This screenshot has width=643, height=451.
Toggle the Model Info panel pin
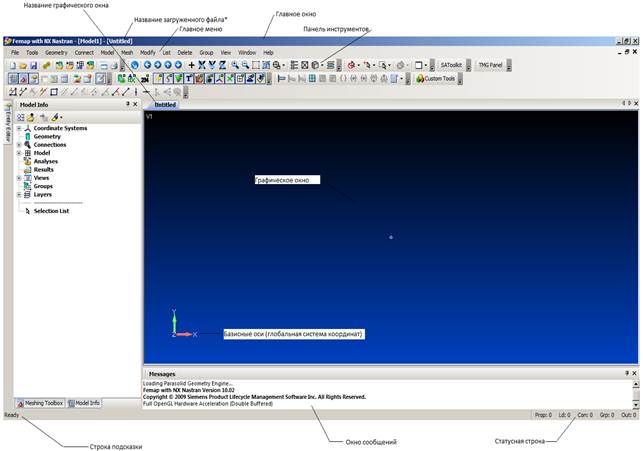coord(128,104)
